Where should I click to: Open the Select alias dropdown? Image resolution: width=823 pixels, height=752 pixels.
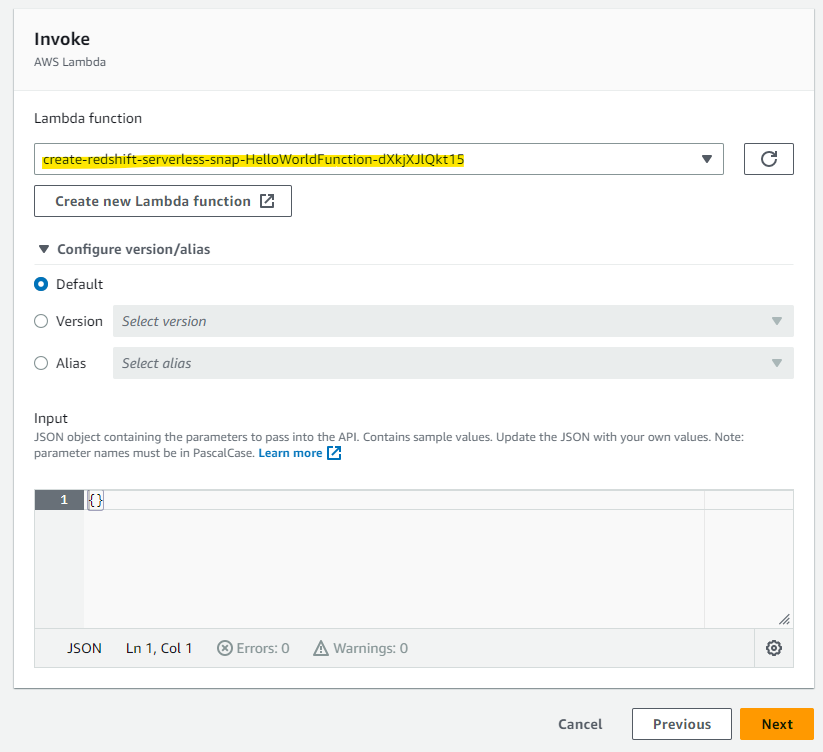click(453, 363)
